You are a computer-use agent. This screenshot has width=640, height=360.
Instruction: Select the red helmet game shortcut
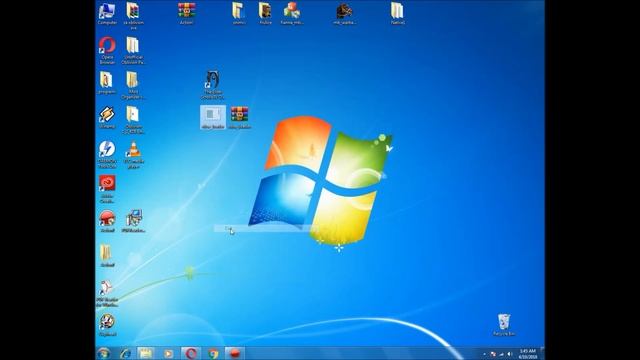point(107,221)
